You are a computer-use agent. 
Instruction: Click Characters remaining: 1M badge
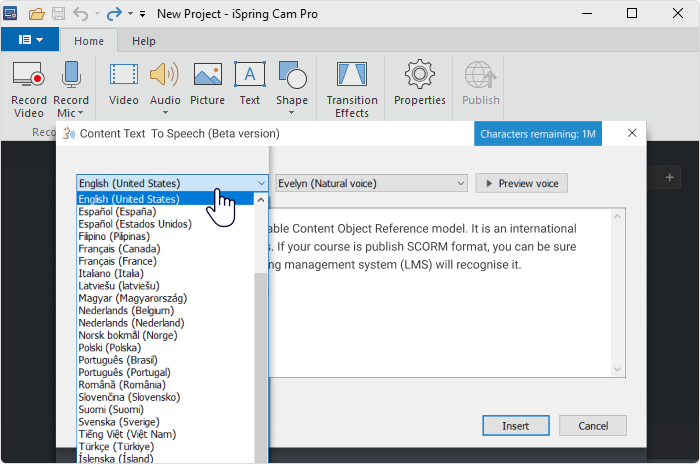(538, 134)
